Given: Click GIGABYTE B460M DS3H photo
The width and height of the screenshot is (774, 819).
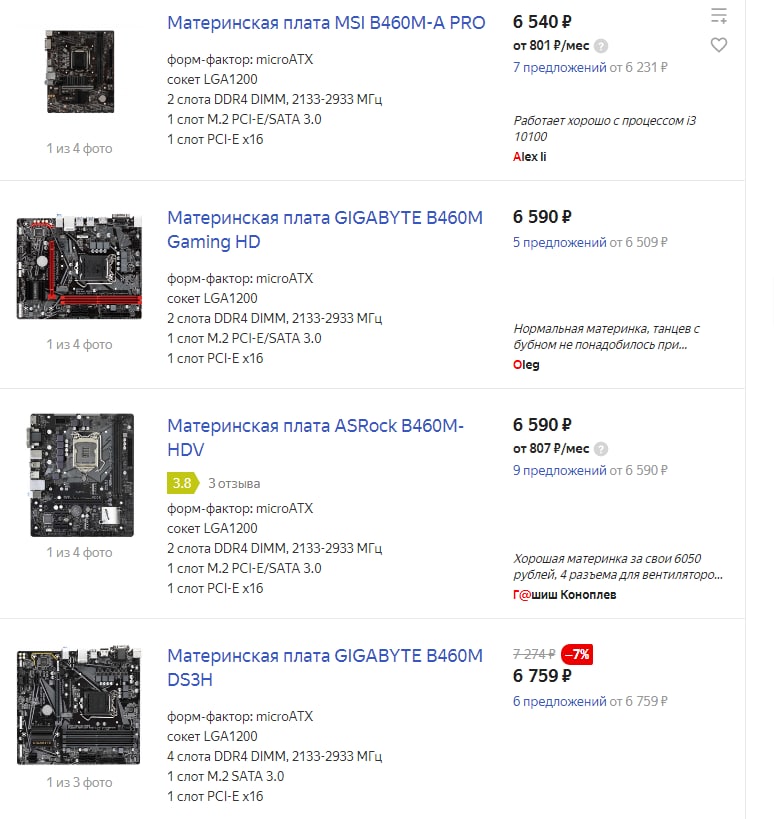Looking at the screenshot, I should point(79,705).
